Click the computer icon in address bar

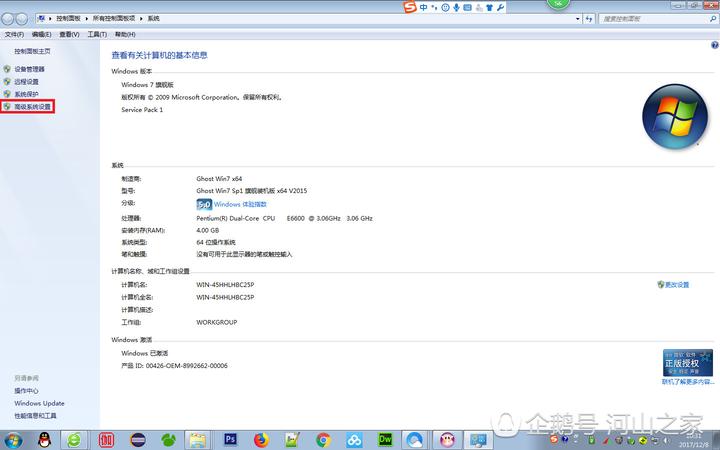click(41, 18)
